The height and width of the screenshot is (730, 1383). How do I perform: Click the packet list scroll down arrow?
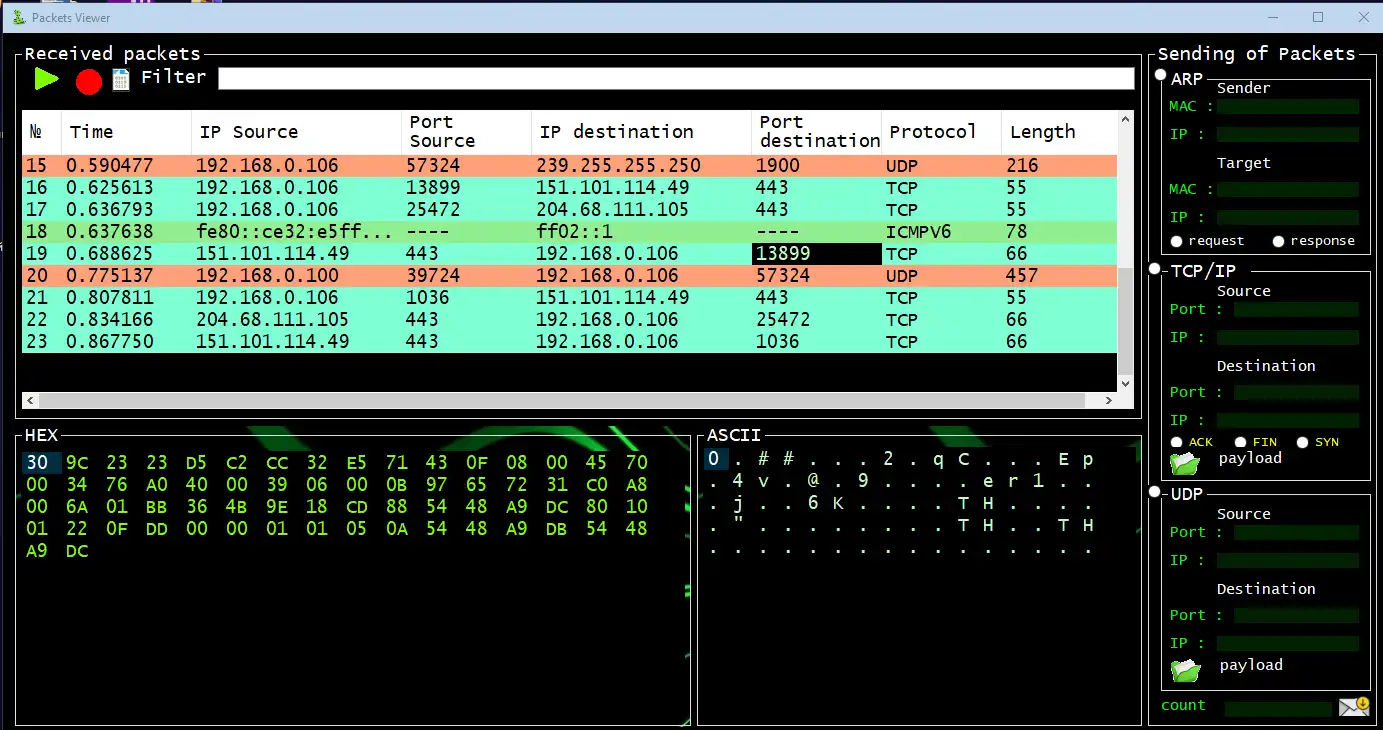coord(1125,383)
